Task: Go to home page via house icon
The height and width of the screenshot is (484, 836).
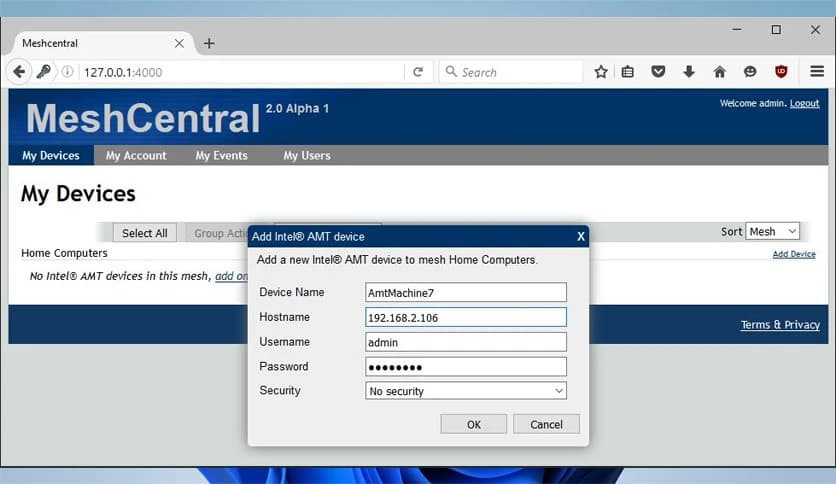Action: tap(719, 71)
